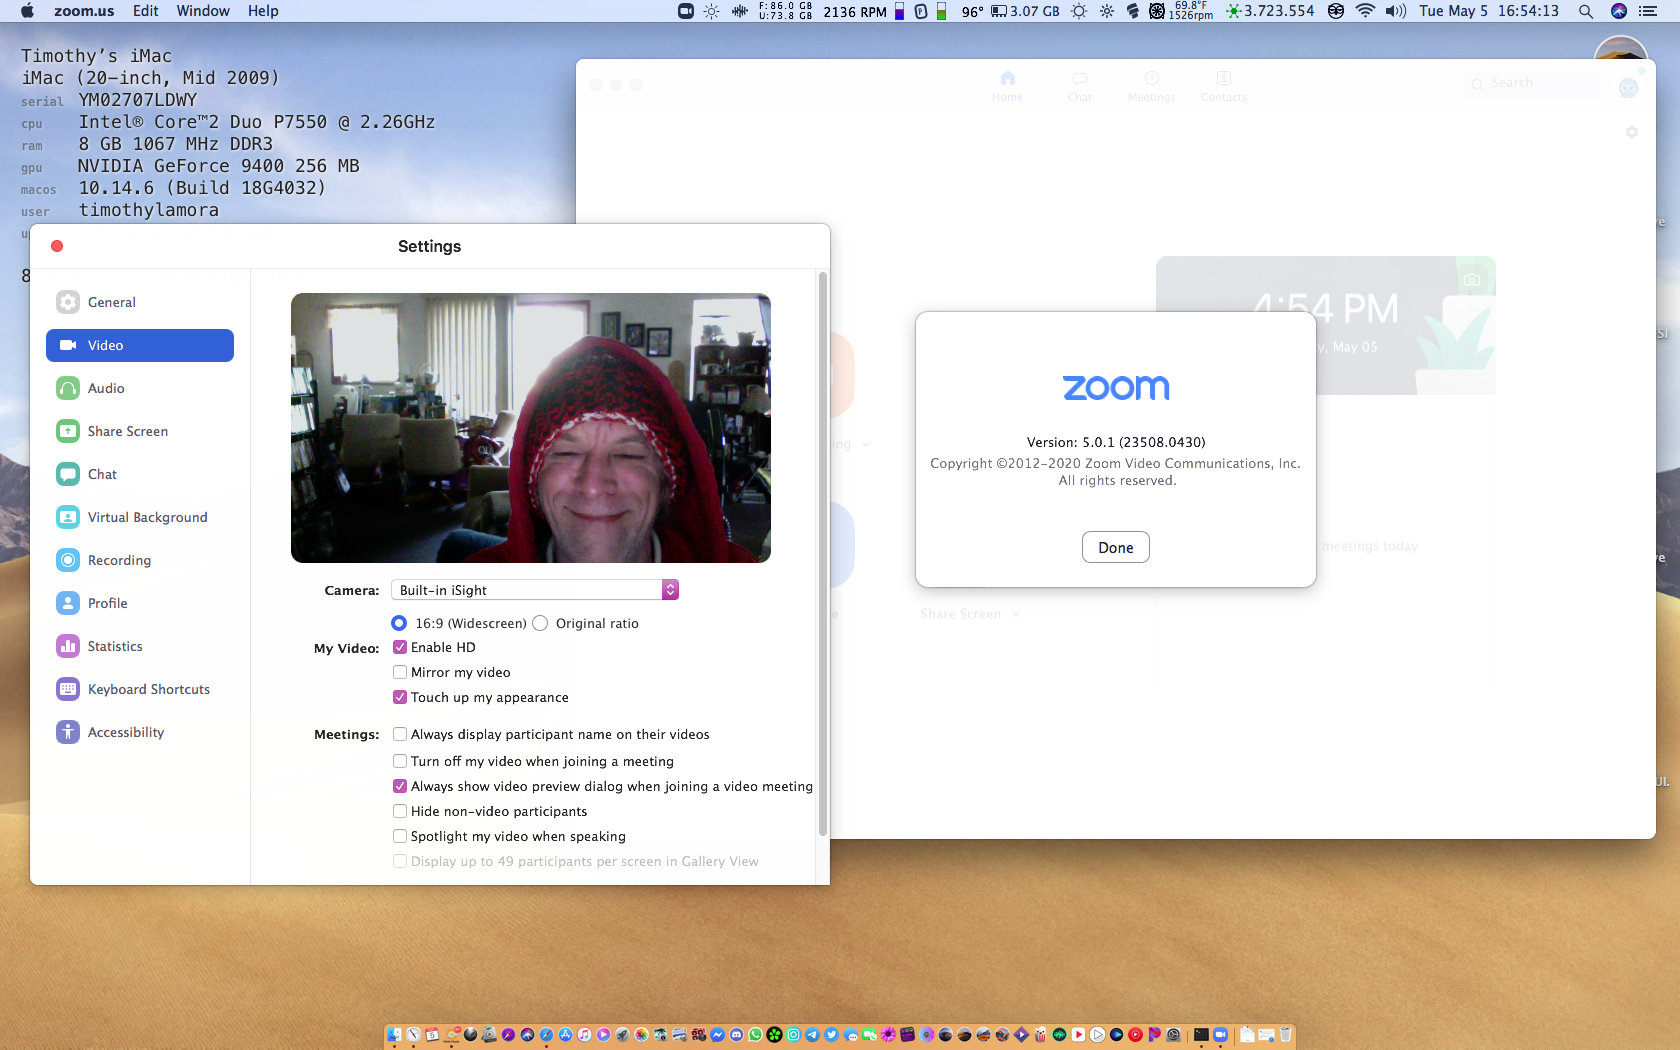Click the 'Version: 5.0.1 (23508.0430)' text
Image resolution: width=1680 pixels, height=1050 pixels.
(1116, 442)
